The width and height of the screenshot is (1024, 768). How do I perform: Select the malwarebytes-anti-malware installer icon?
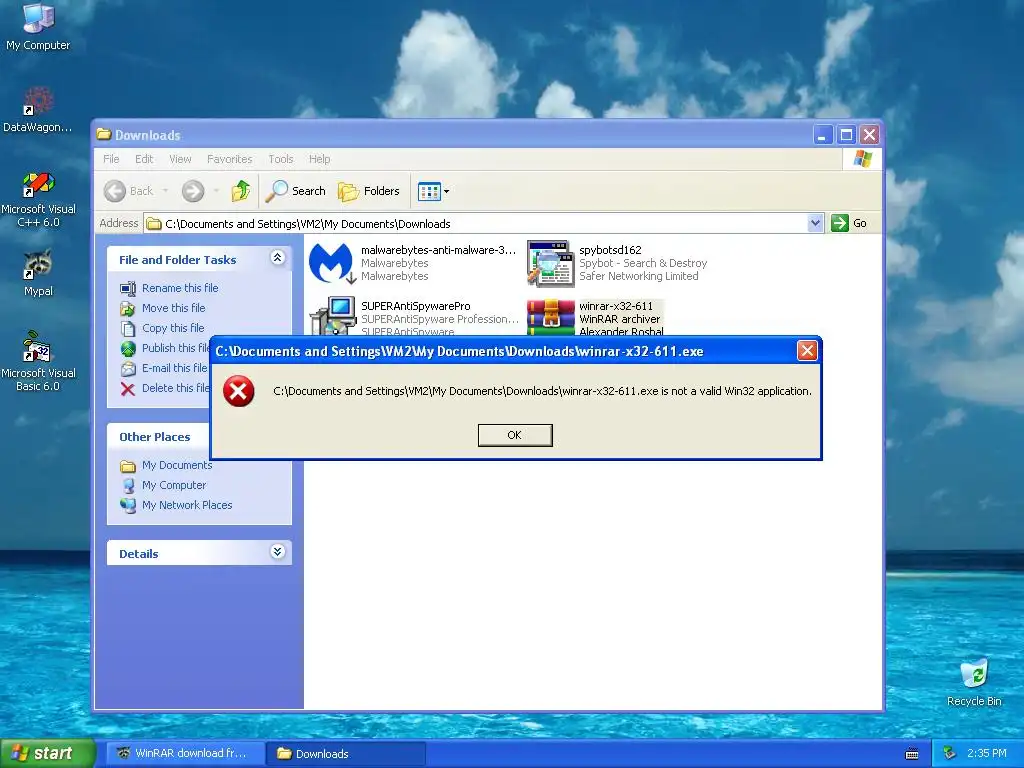[x=332, y=263]
